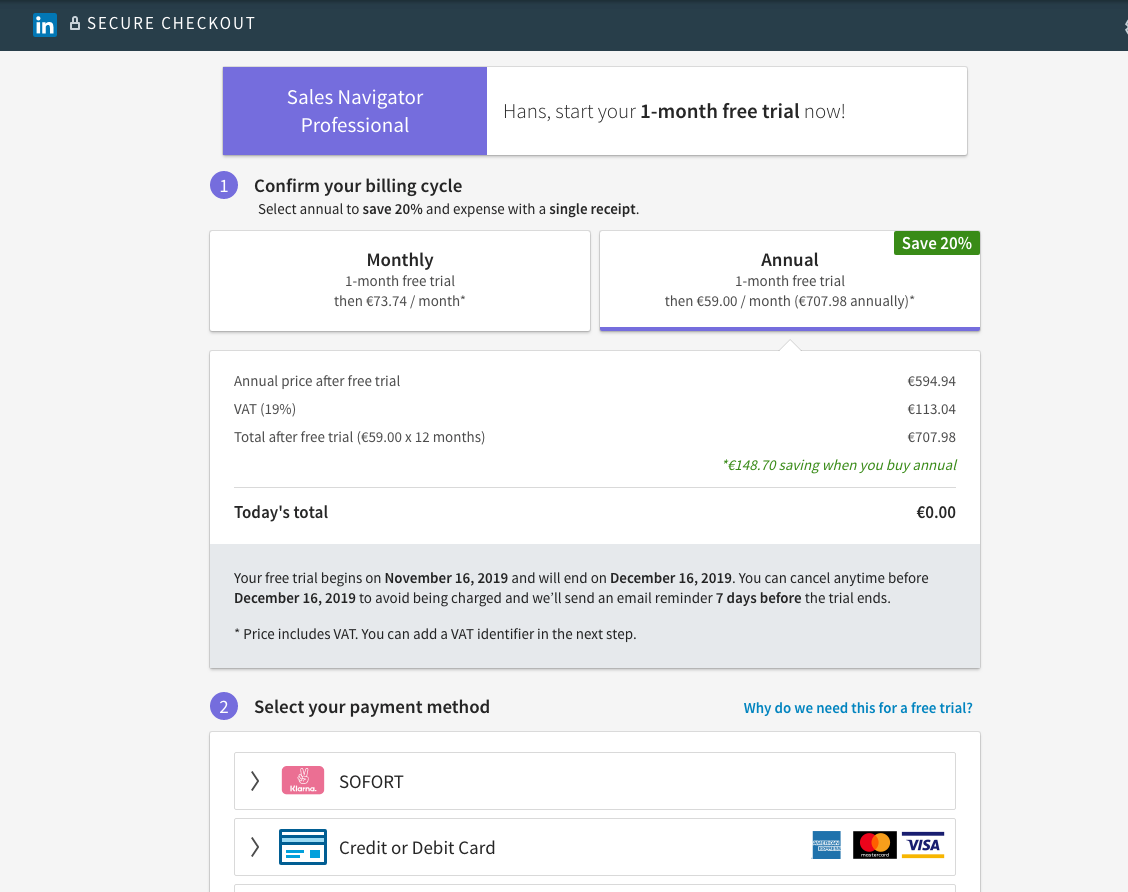Open "Why do we need this for a free trial?"
This screenshot has width=1128, height=892.
(x=858, y=708)
